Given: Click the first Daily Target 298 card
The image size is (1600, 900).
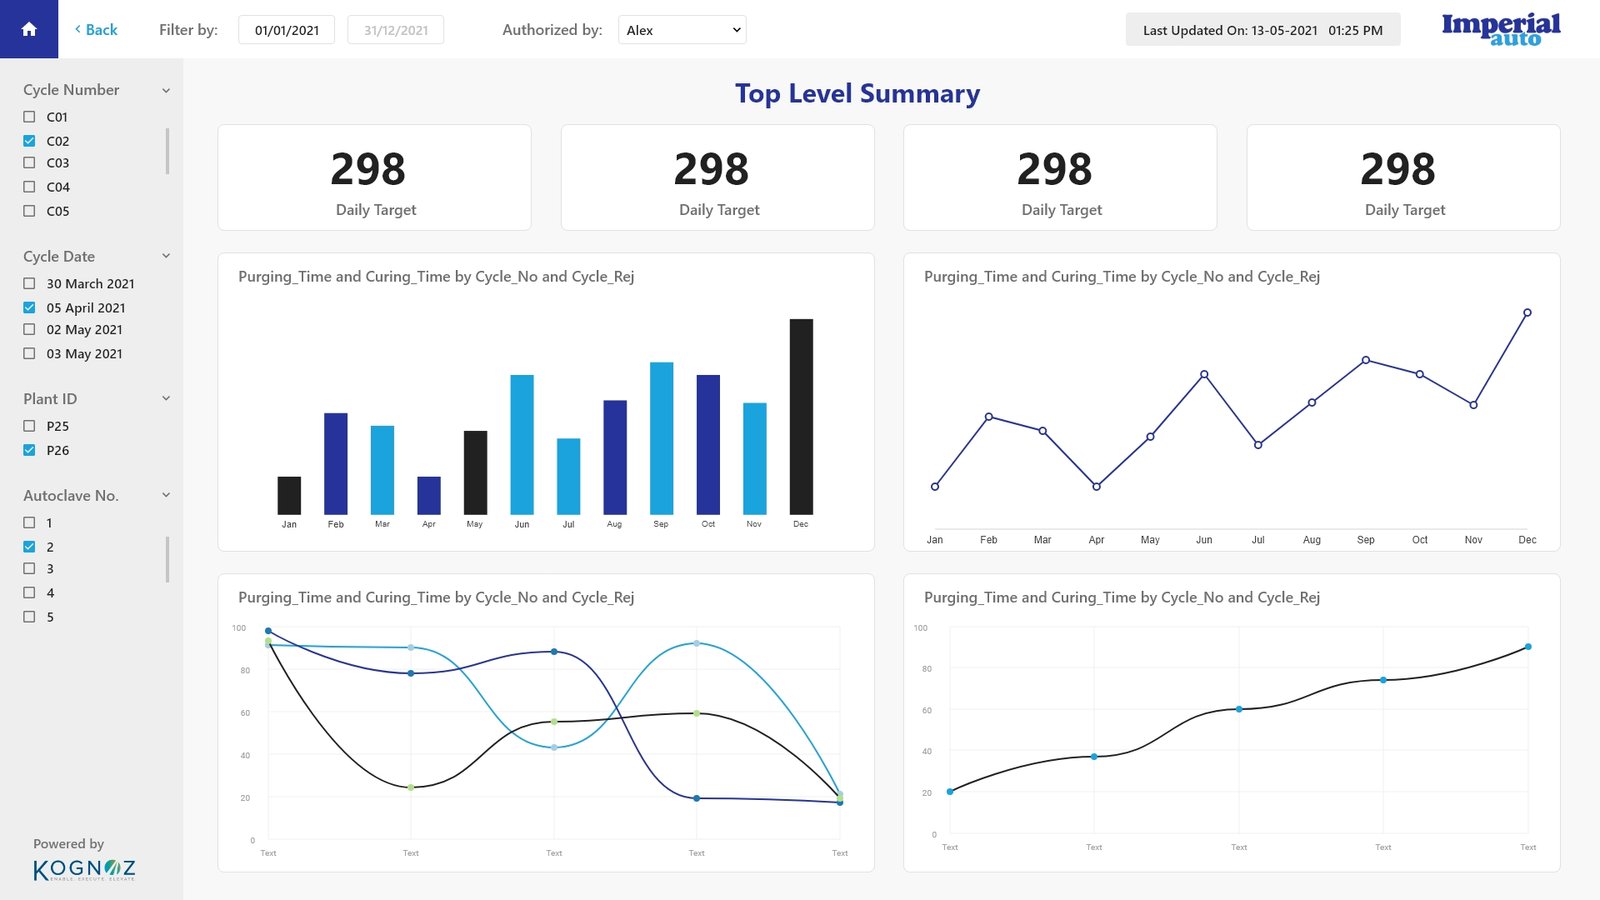Looking at the screenshot, I should tap(374, 178).
